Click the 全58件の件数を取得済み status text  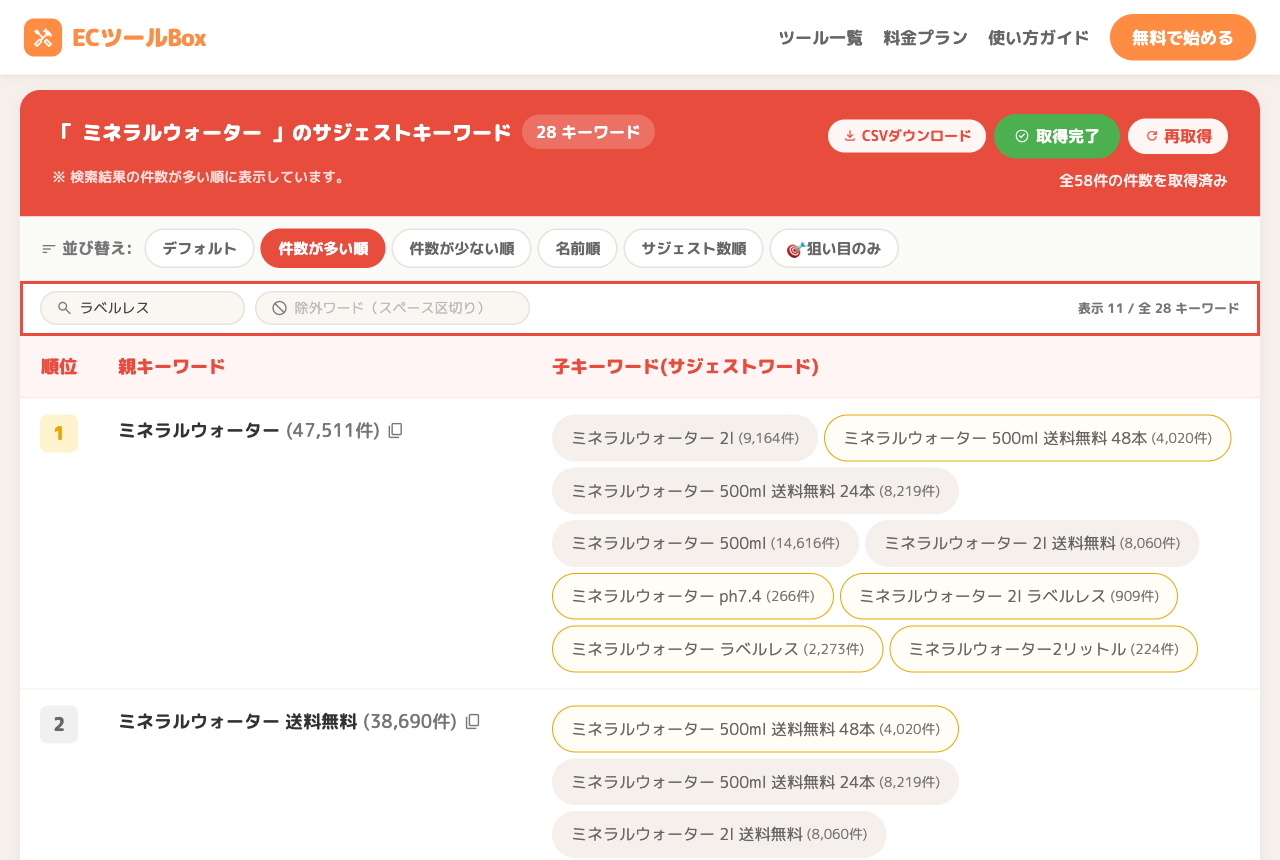pyautogui.click(x=1143, y=181)
